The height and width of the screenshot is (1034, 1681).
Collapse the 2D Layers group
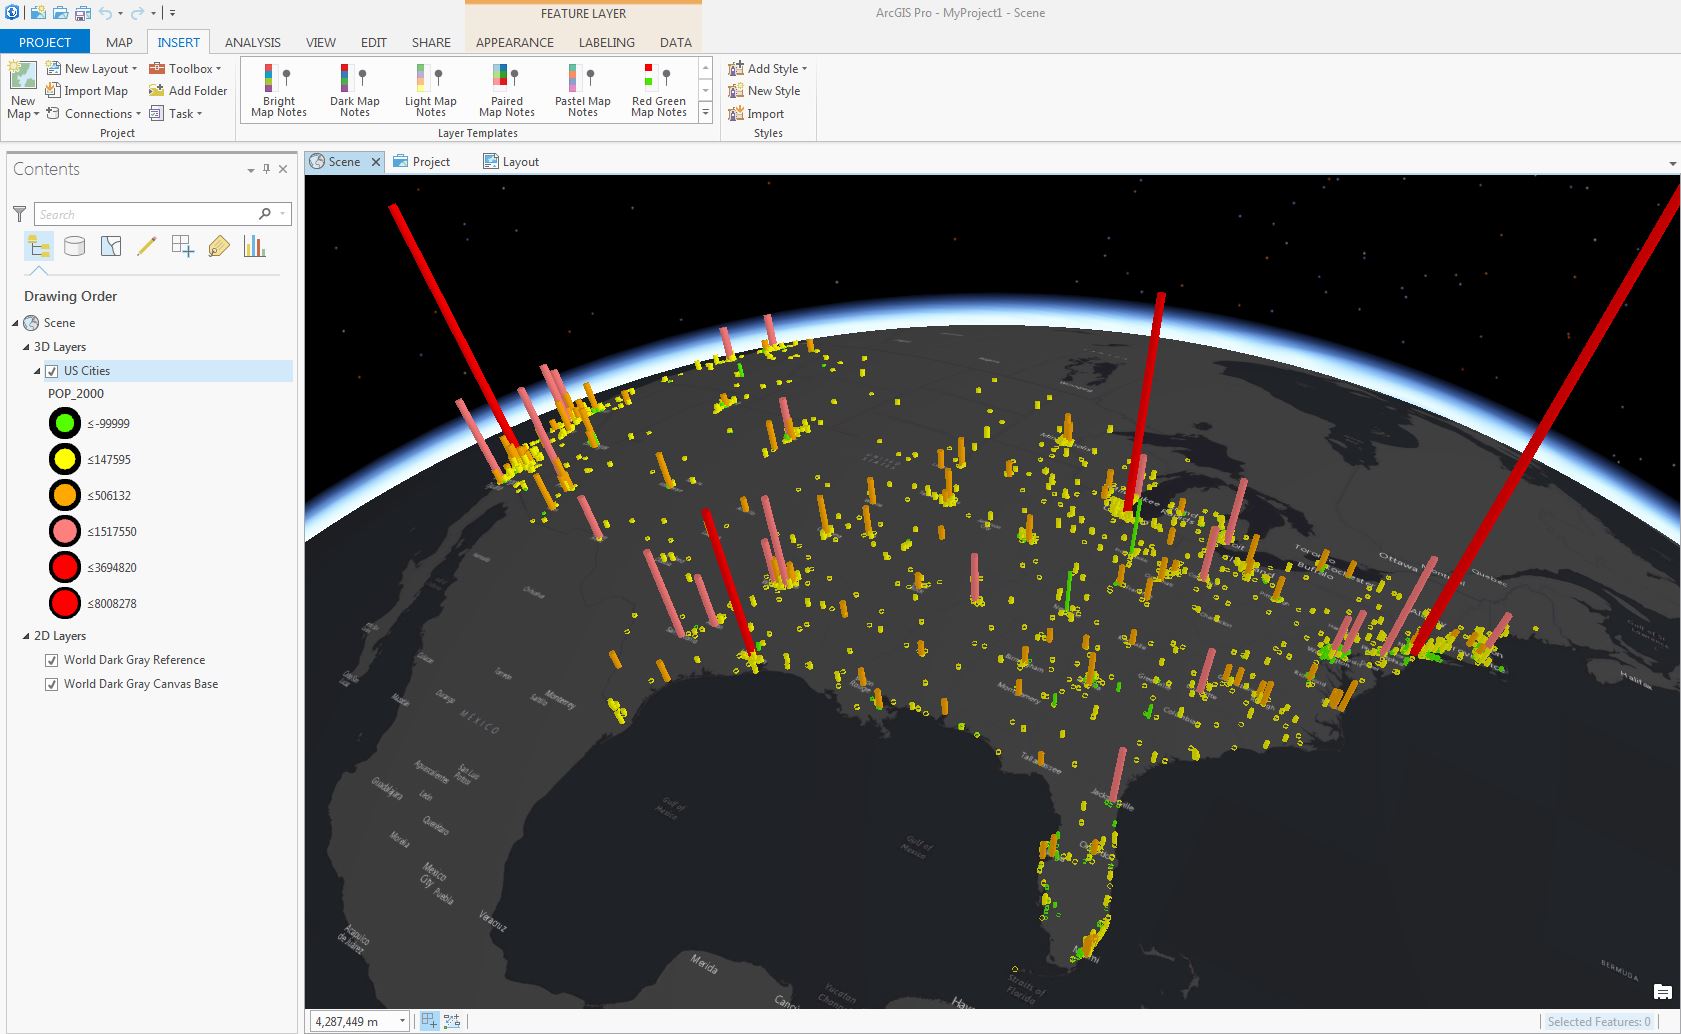coord(27,636)
